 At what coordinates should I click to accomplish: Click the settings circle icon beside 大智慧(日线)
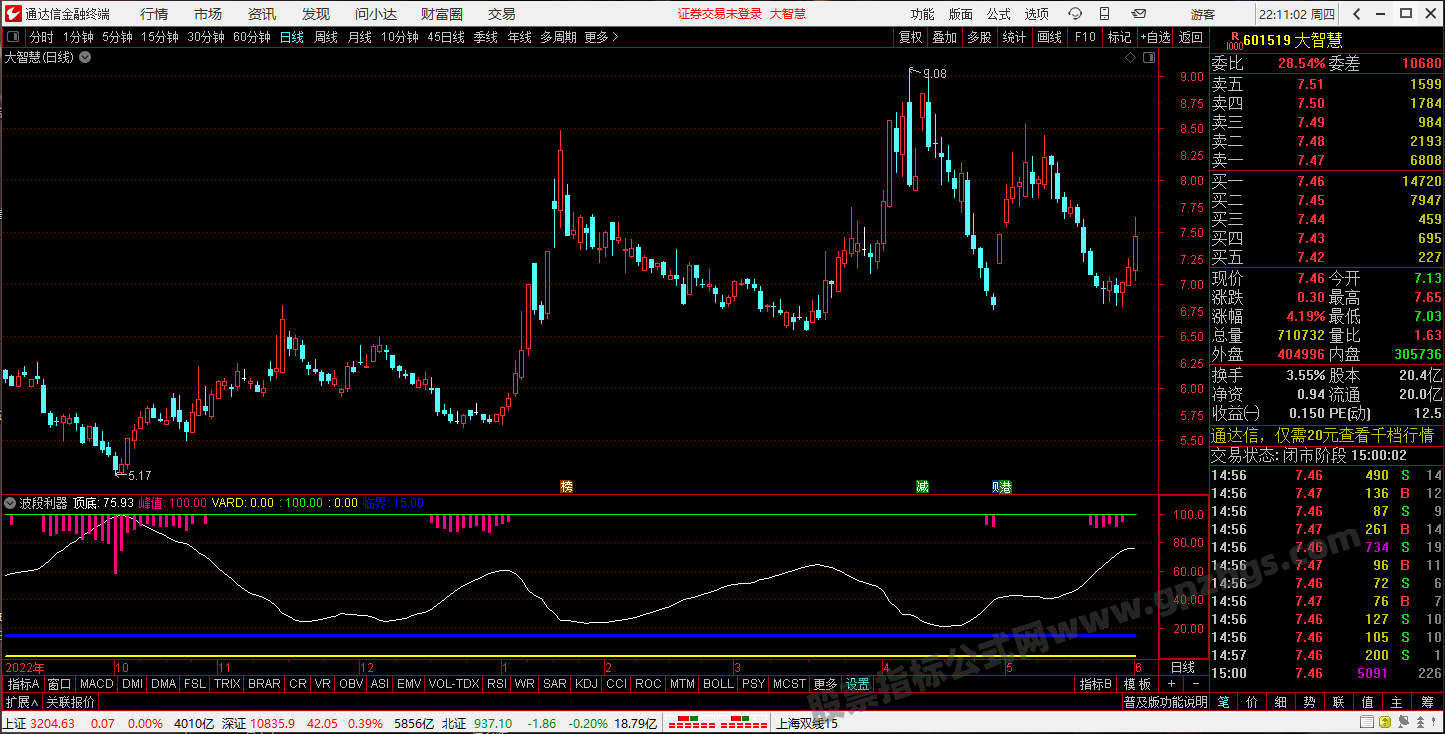click(85, 57)
